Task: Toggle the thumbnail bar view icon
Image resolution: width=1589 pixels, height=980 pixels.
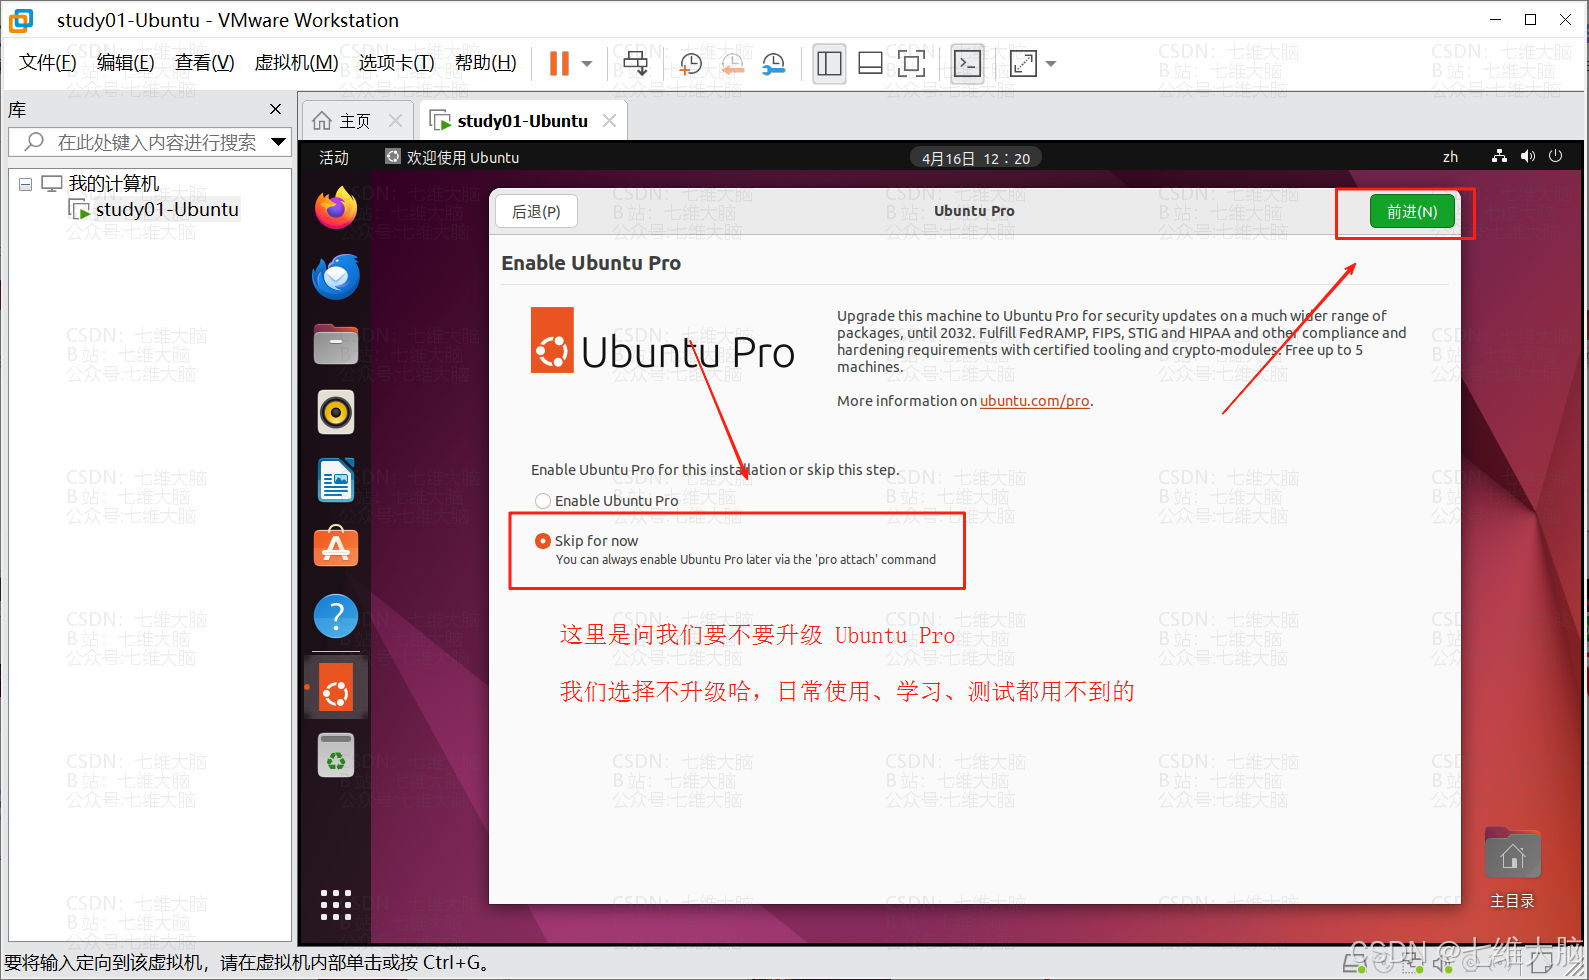Action: pos(870,64)
